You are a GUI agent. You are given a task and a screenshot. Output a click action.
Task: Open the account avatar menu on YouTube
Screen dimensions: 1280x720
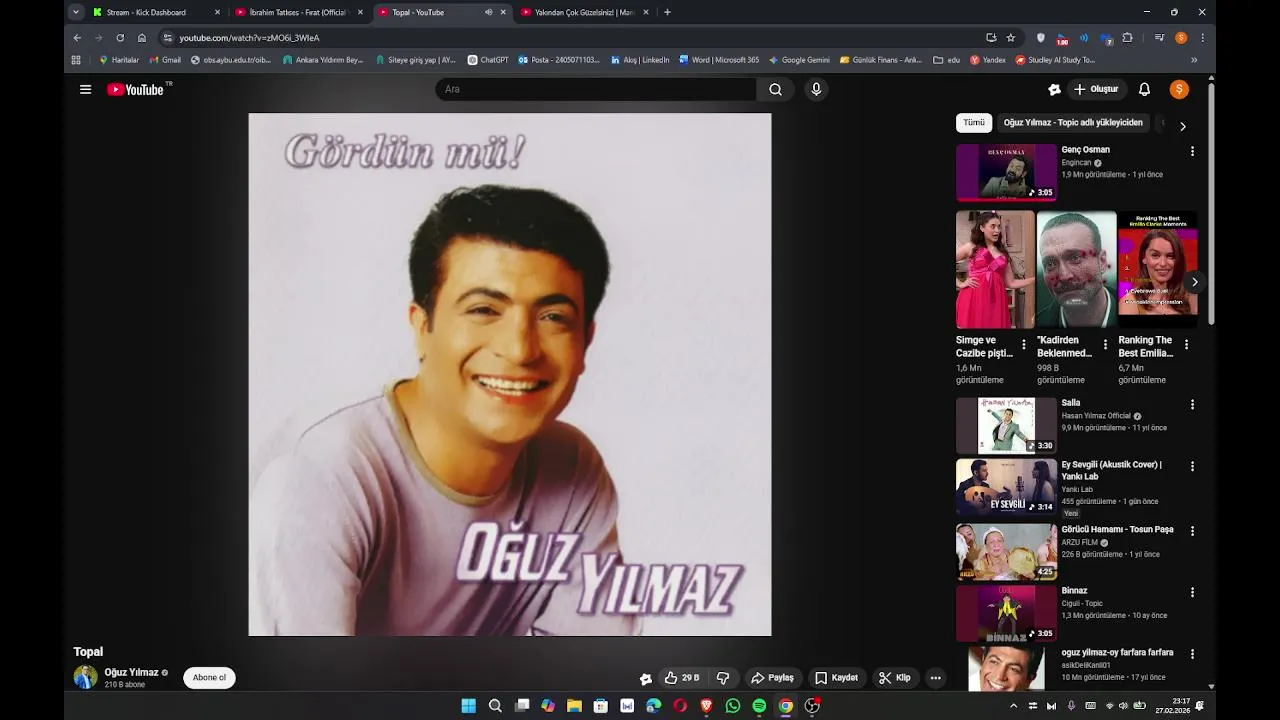coord(1179,89)
